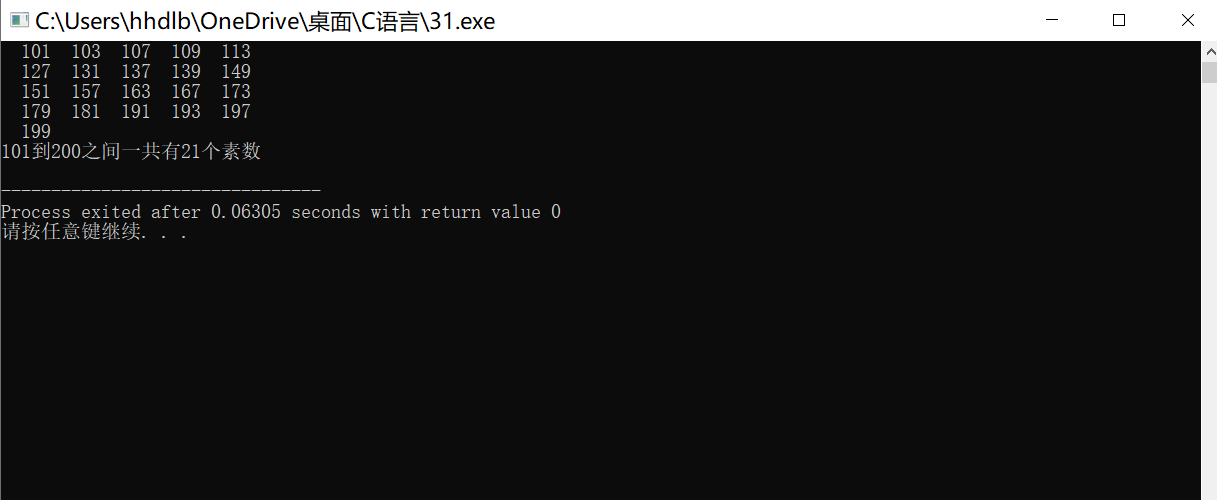Click the prime number 181

pyautogui.click(x=86, y=112)
